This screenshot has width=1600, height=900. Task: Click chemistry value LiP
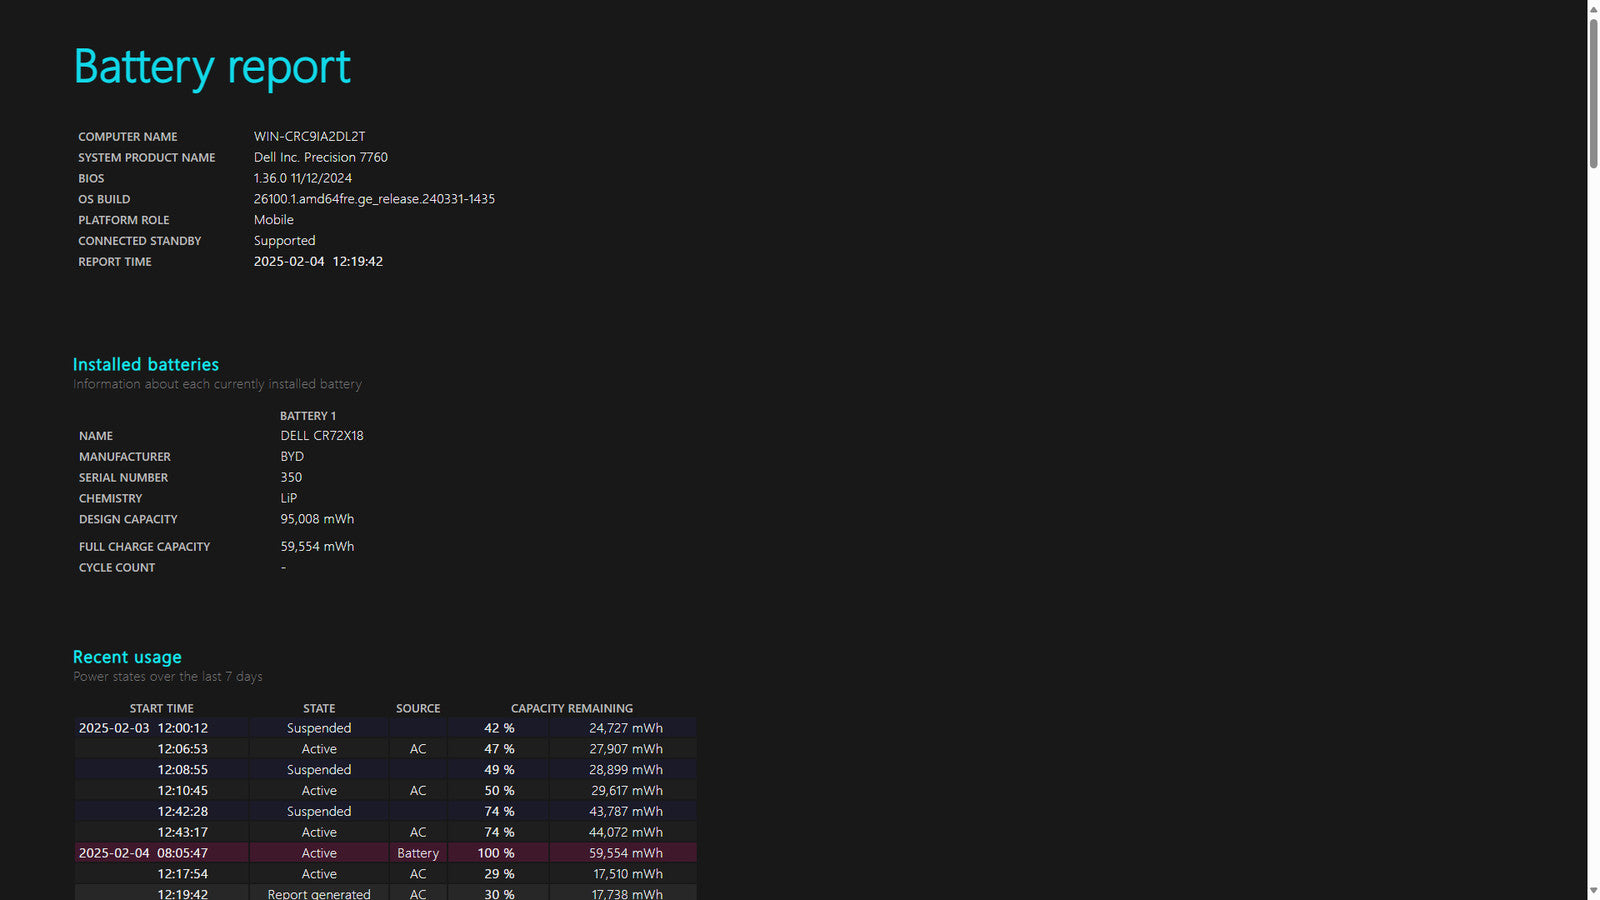point(288,498)
